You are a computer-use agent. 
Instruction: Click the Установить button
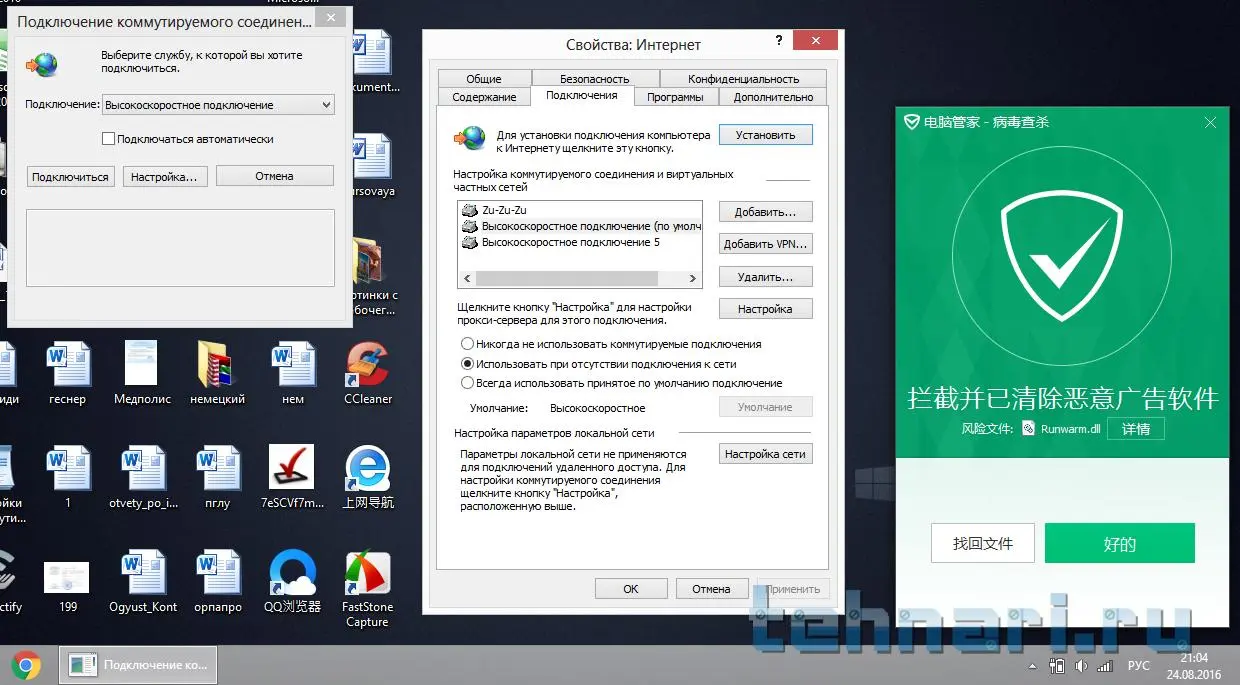765,135
